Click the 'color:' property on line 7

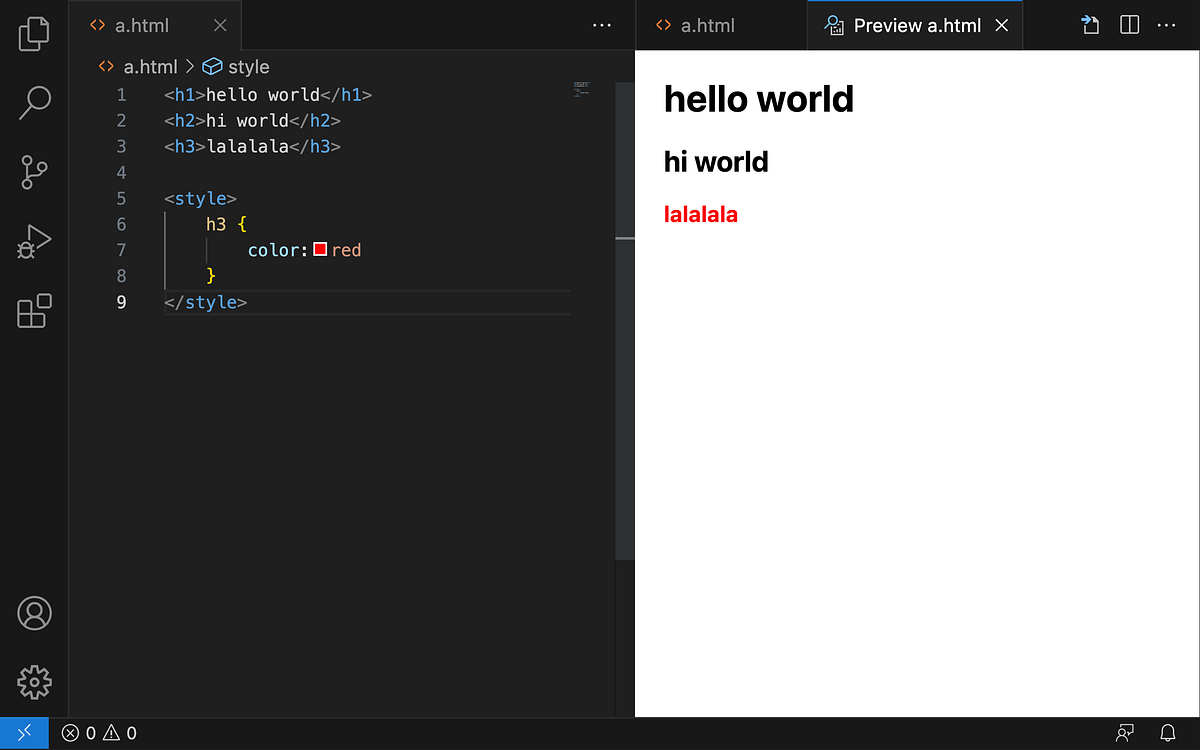click(x=278, y=250)
